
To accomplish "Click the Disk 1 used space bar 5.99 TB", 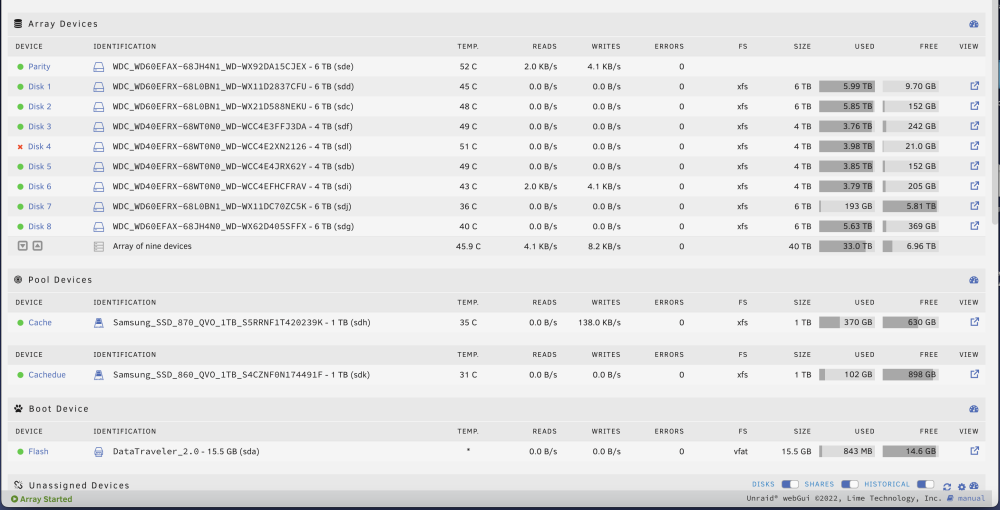I will 846,87.
